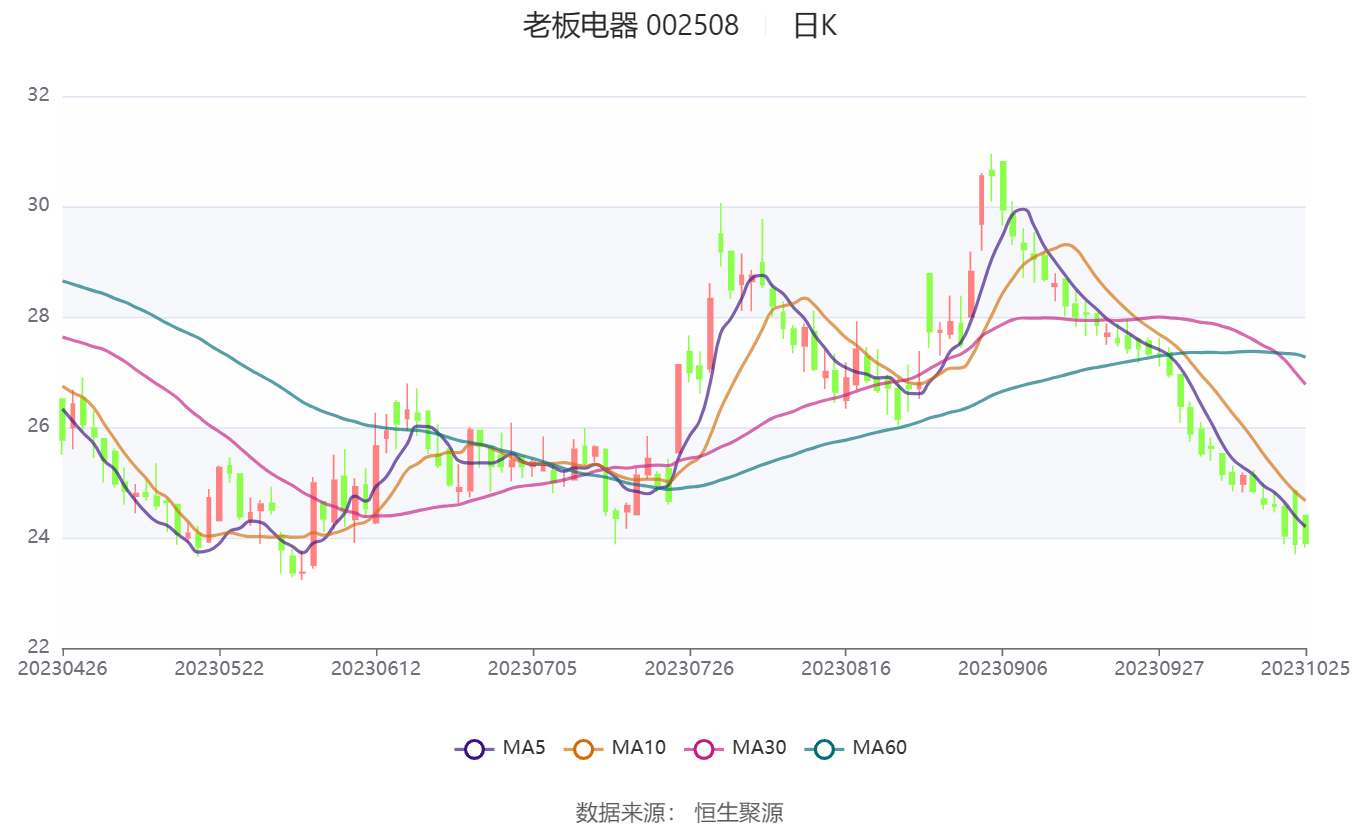Click the y-axis value 22
The width and height of the screenshot is (1360, 828).
(38, 647)
